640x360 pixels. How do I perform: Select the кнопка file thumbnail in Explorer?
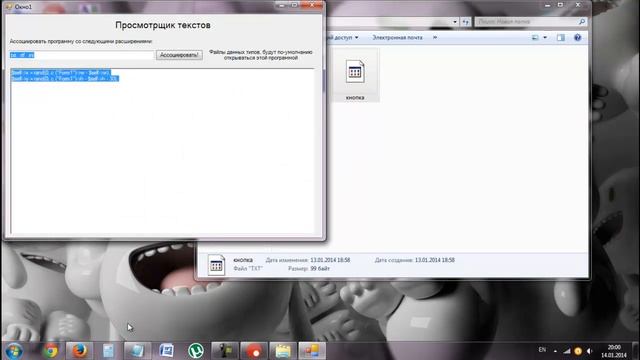point(355,76)
